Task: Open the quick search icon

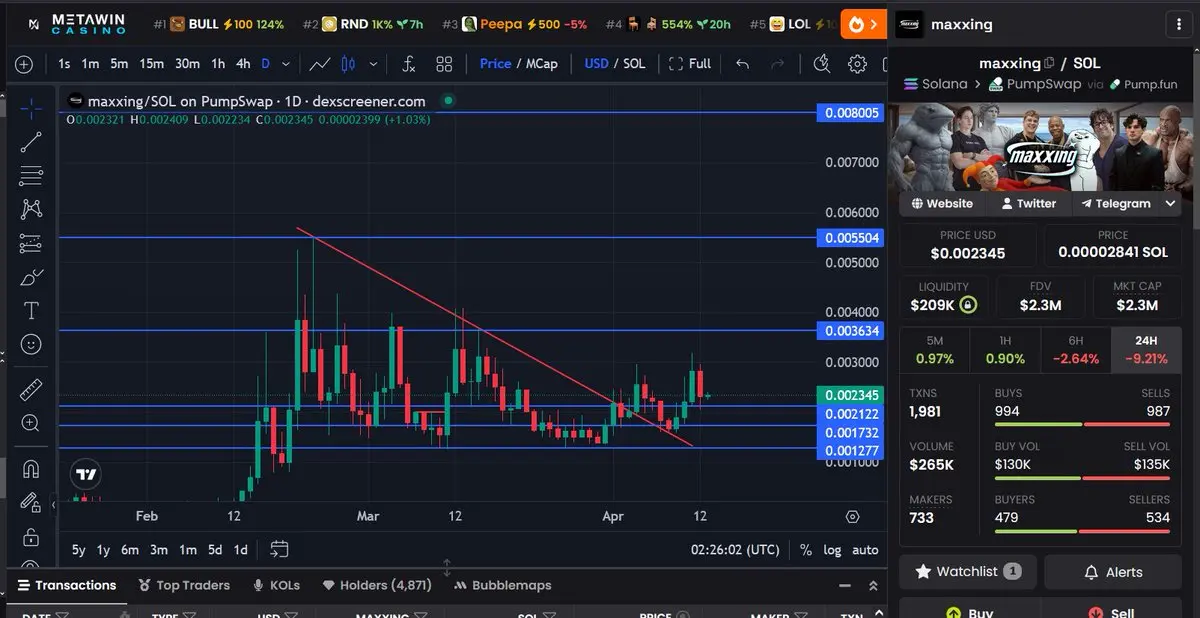Action: pyautogui.click(x=822, y=64)
